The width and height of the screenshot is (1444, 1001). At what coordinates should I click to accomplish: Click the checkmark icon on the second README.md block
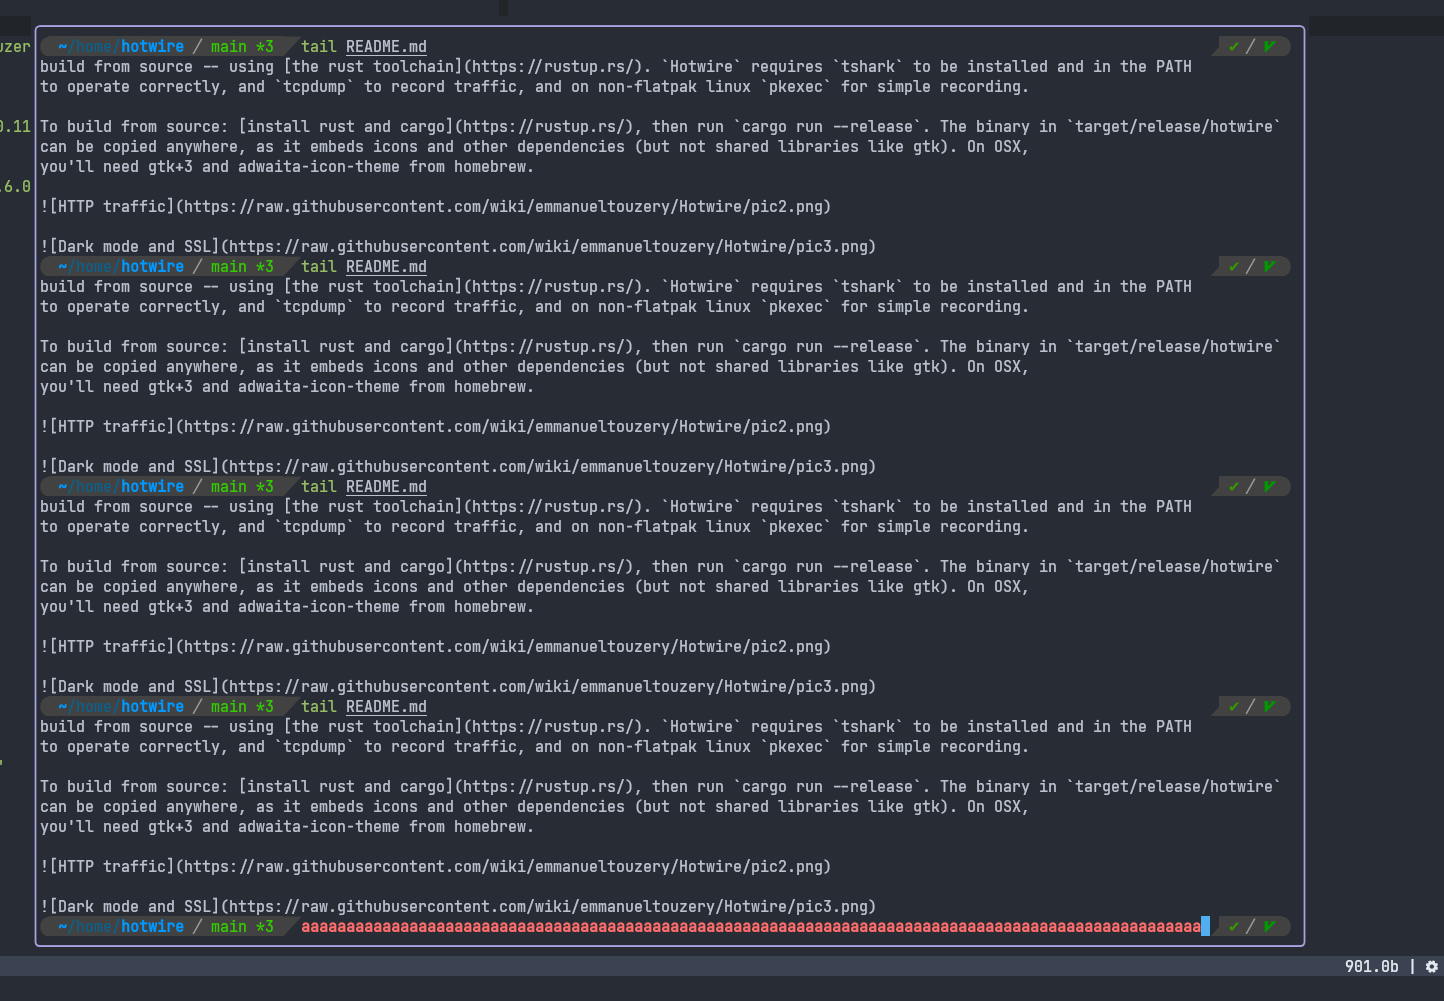pyautogui.click(x=1233, y=265)
